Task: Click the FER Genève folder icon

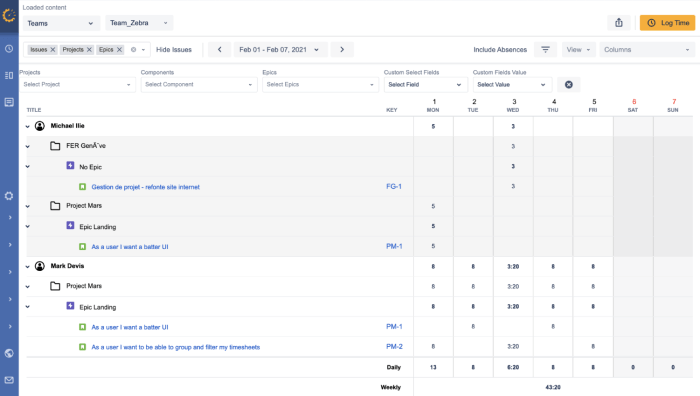Action: pos(55,146)
